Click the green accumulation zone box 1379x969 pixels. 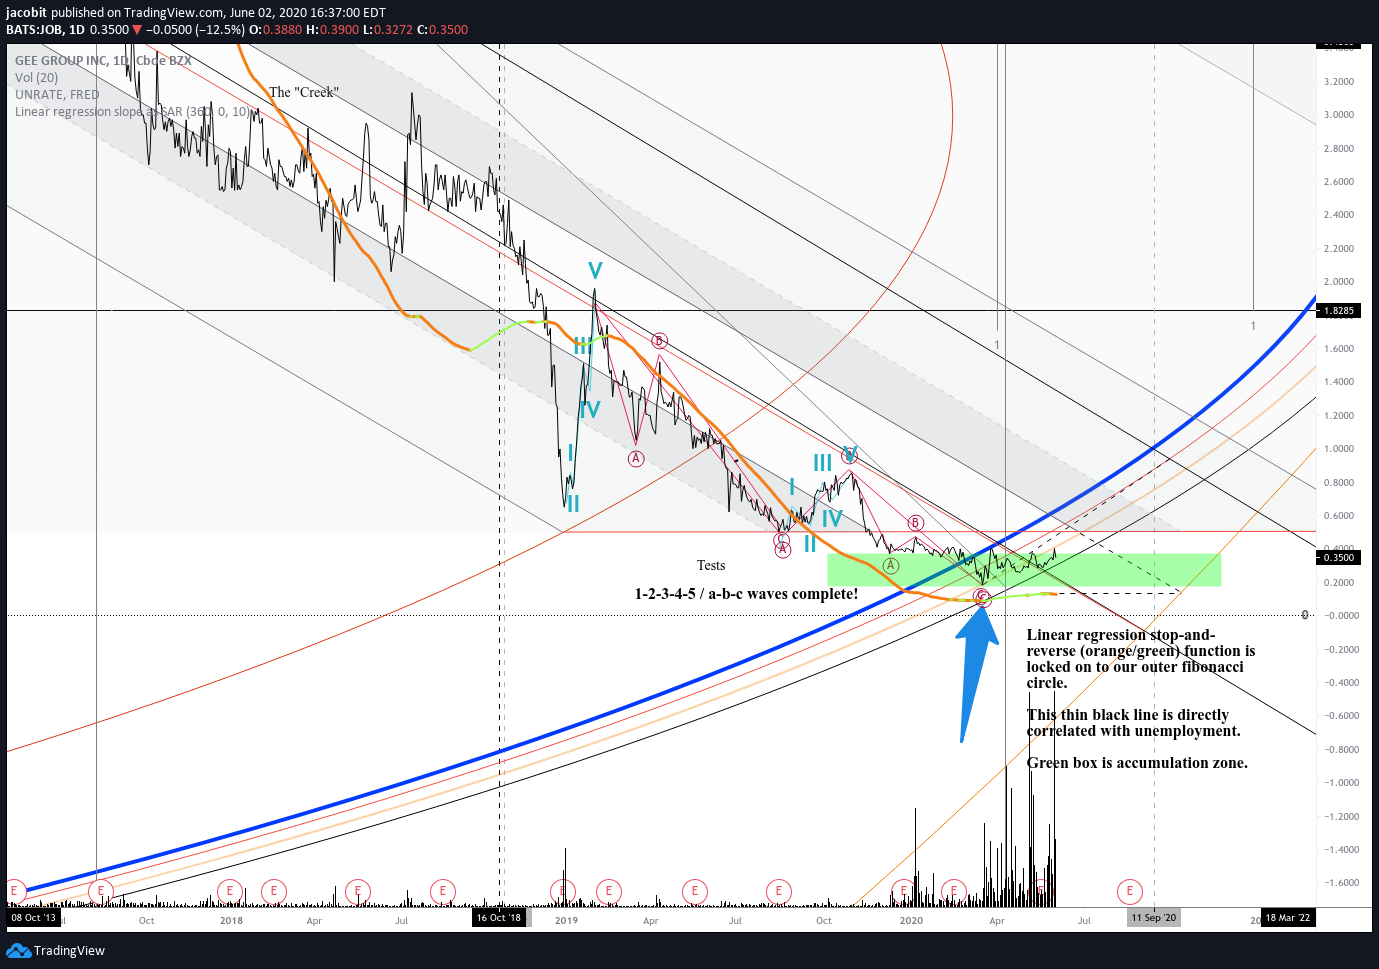[x=1024, y=570]
